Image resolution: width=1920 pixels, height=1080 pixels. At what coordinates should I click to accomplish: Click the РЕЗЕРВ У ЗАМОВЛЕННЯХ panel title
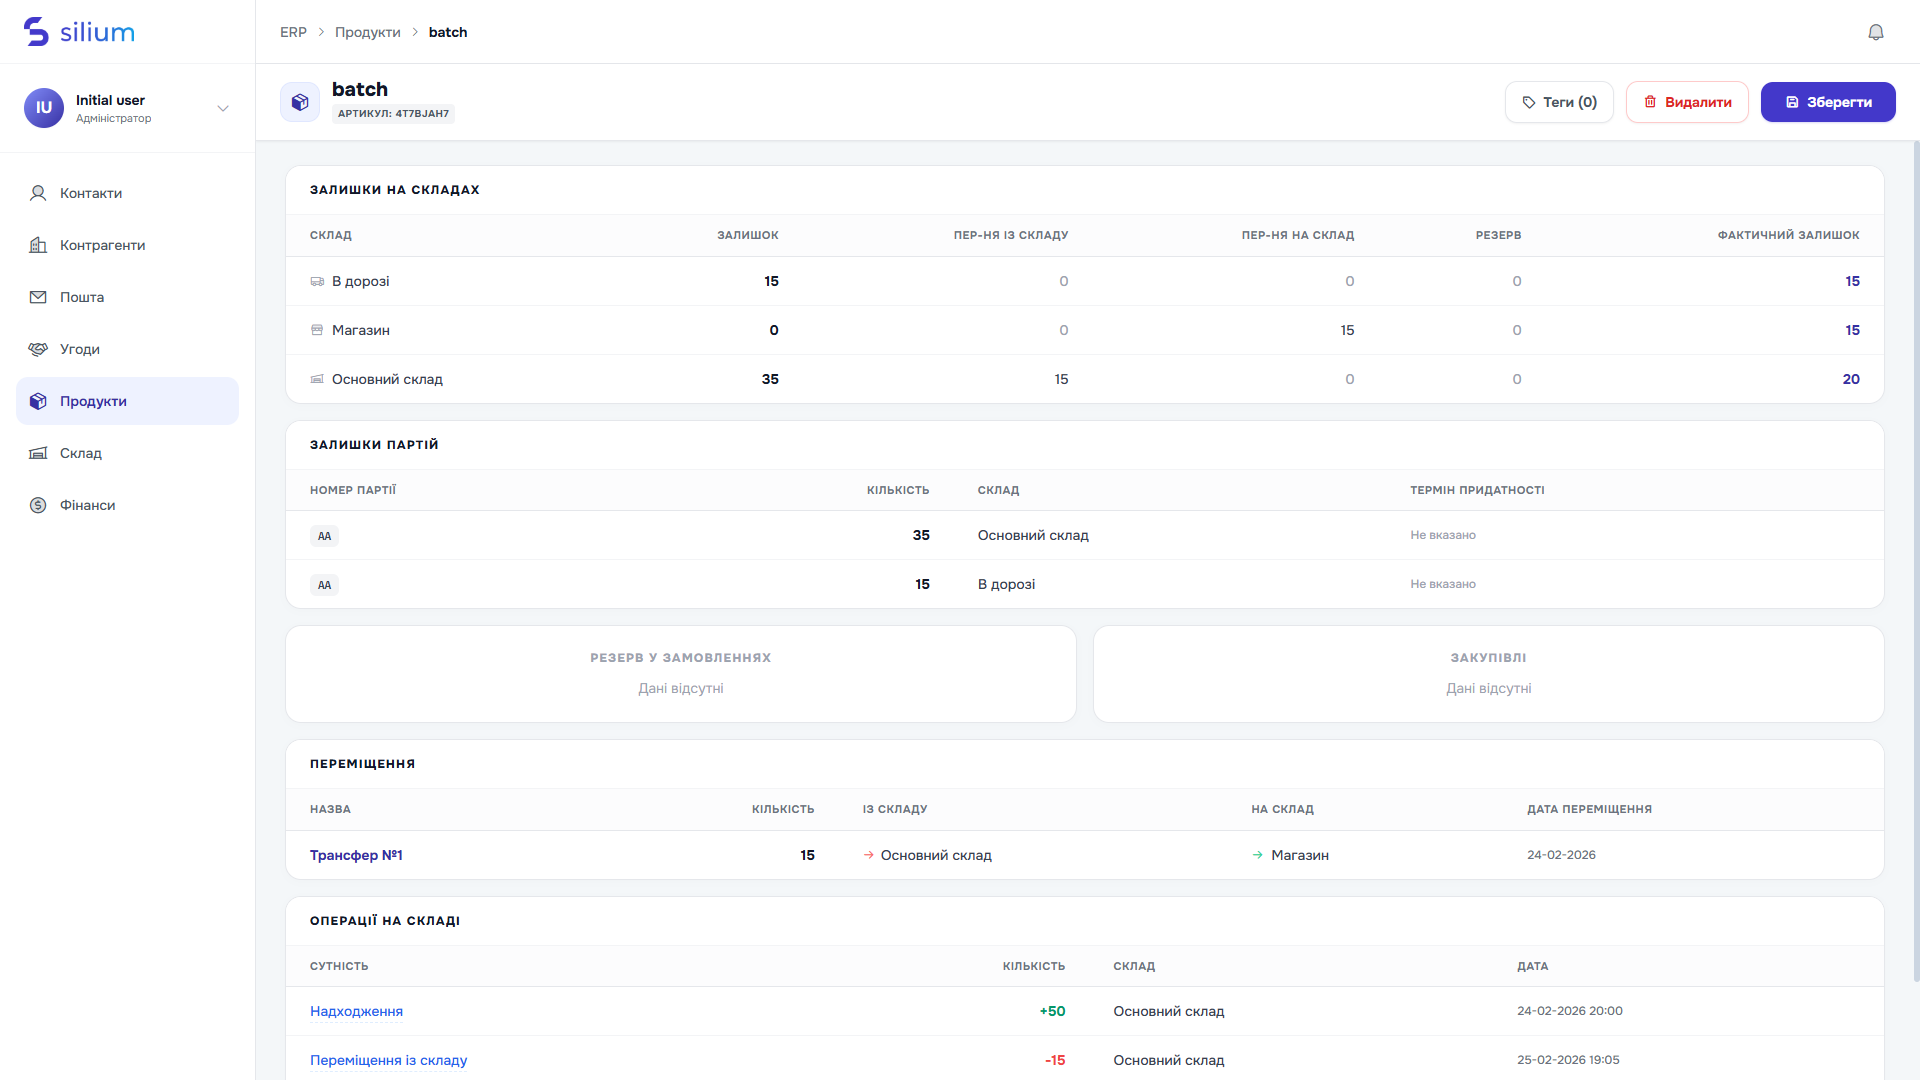click(x=681, y=658)
